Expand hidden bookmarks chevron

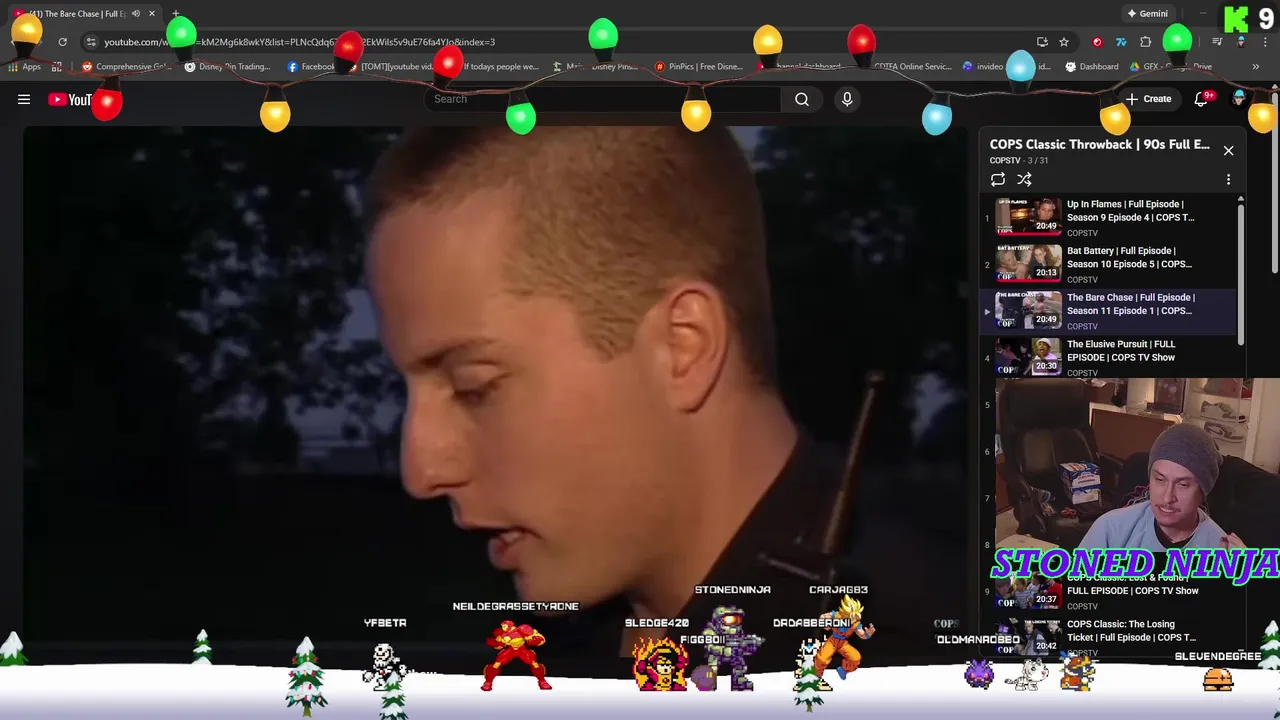pyautogui.click(x=1256, y=67)
